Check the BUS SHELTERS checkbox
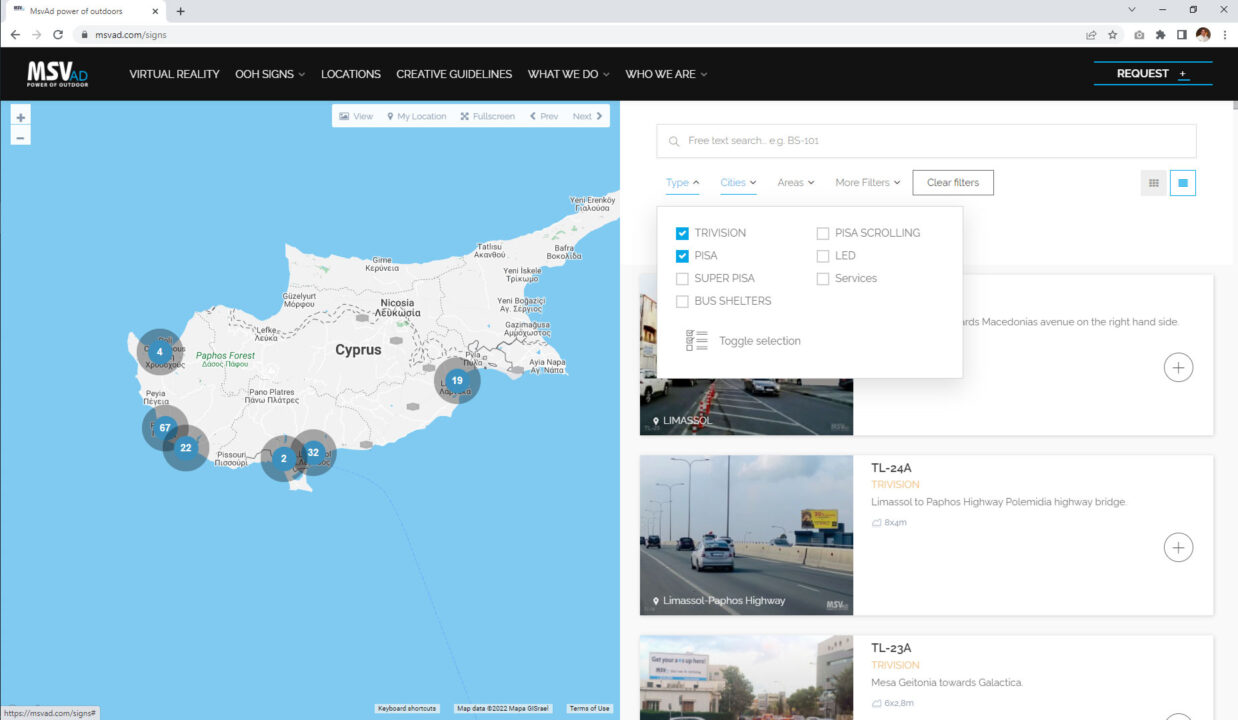Image resolution: width=1238 pixels, height=720 pixels. coord(682,301)
